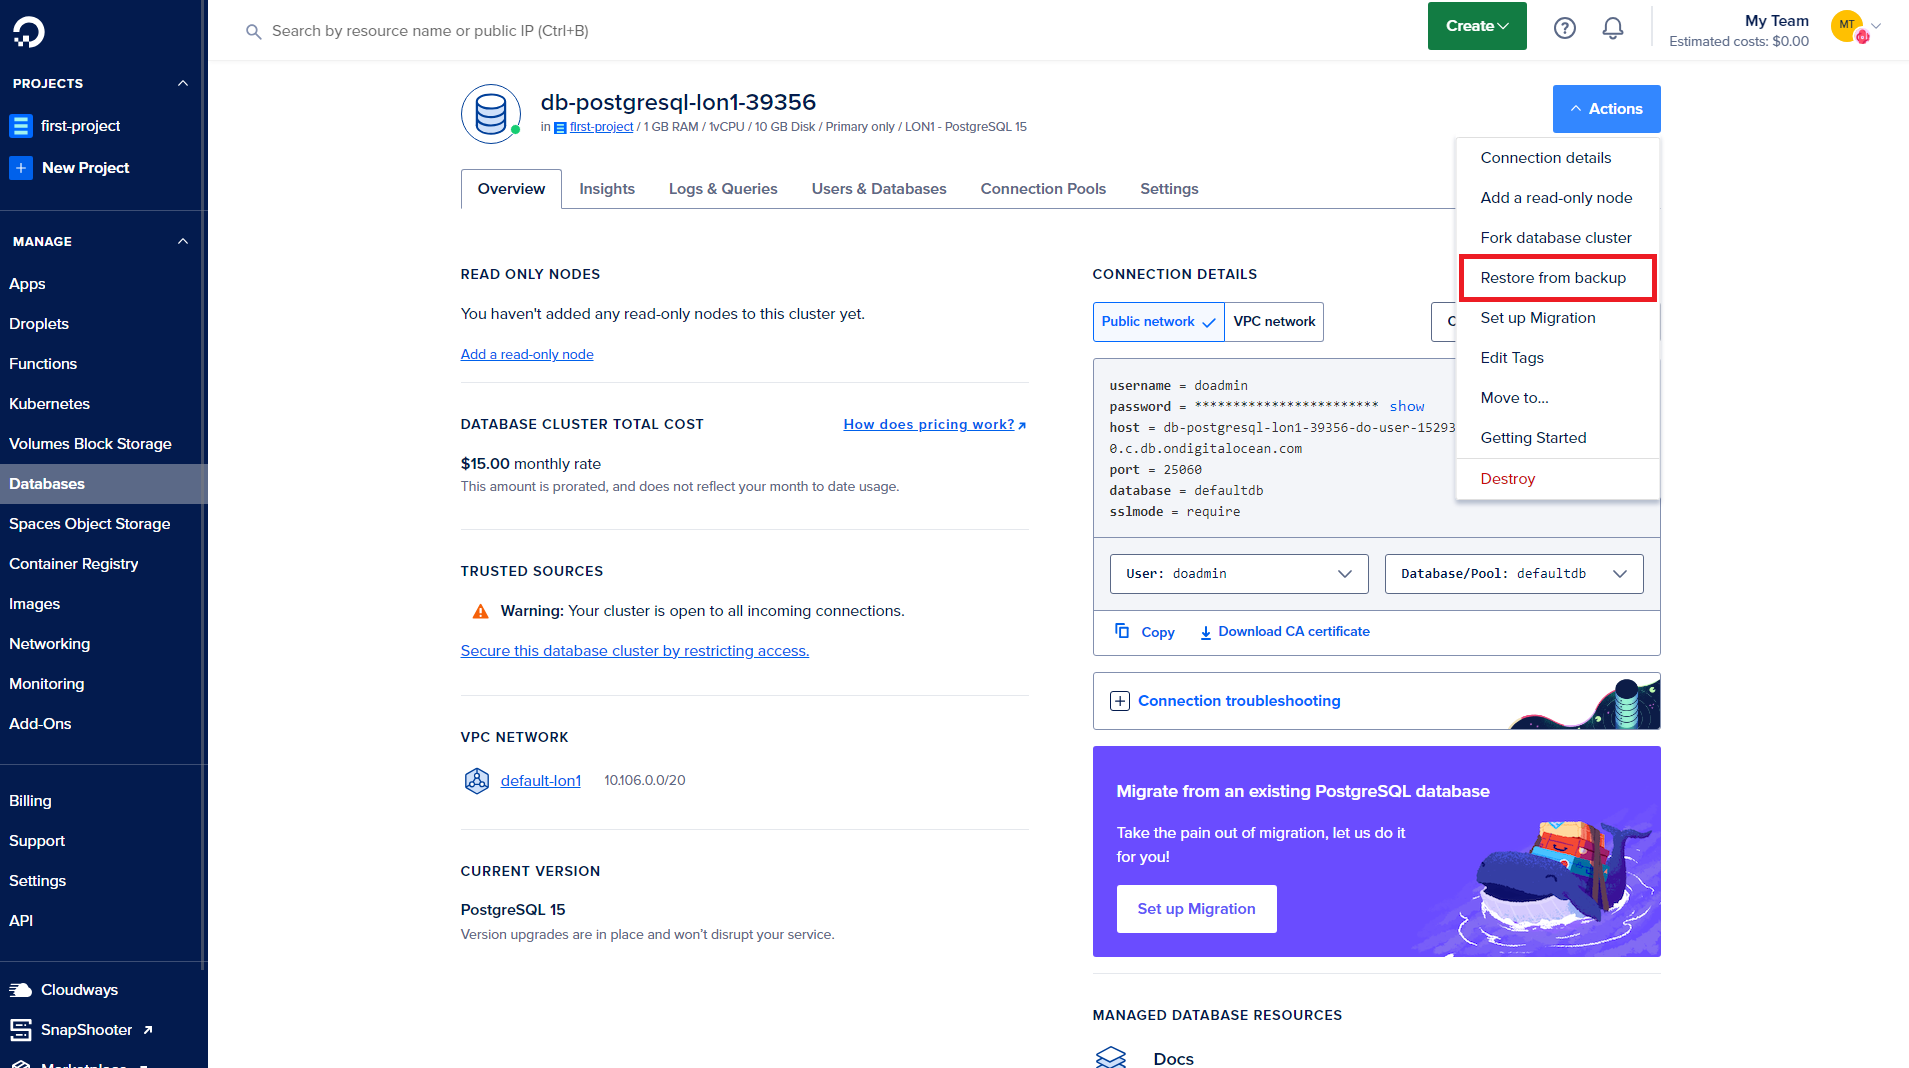This screenshot has width=1909, height=1068.
Task: Switch to the Insights tab
Action: (x=606, y=189)
